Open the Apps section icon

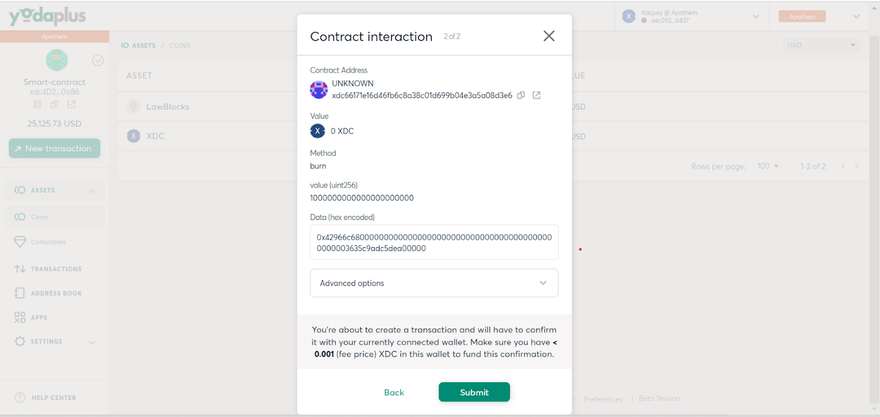20,317
